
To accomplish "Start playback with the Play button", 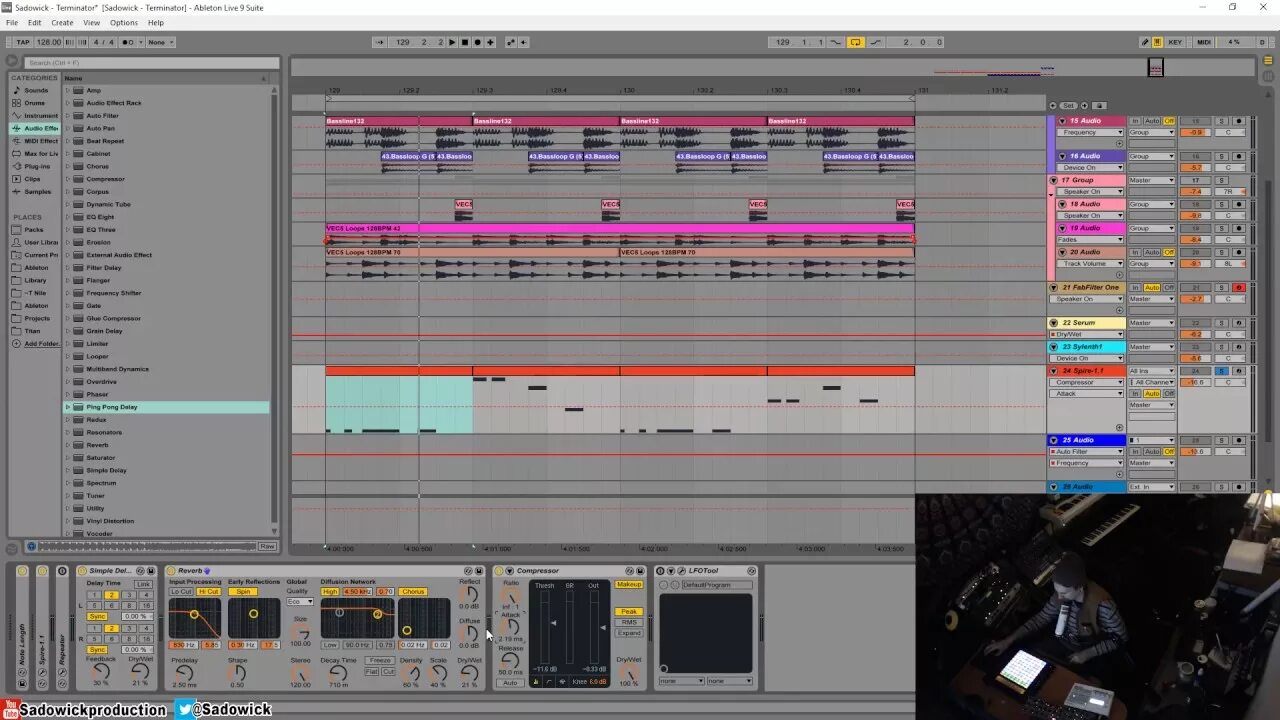I will [x=452, y=42].
